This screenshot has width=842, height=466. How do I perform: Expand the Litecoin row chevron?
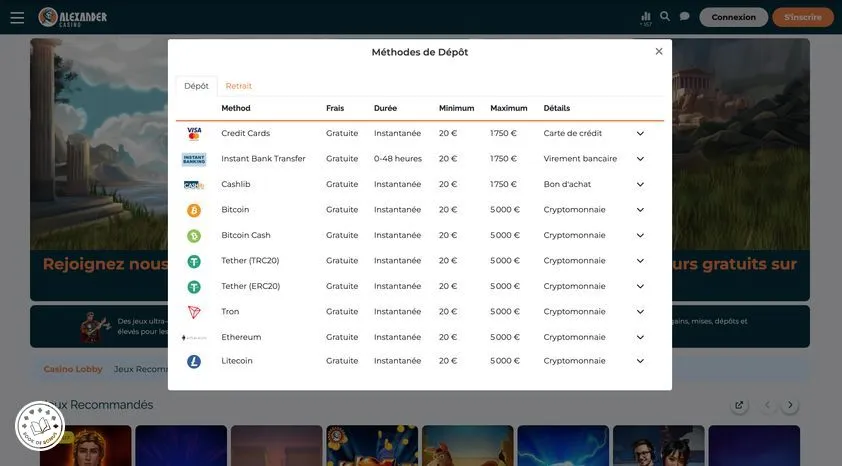click(x=640, y=361)
